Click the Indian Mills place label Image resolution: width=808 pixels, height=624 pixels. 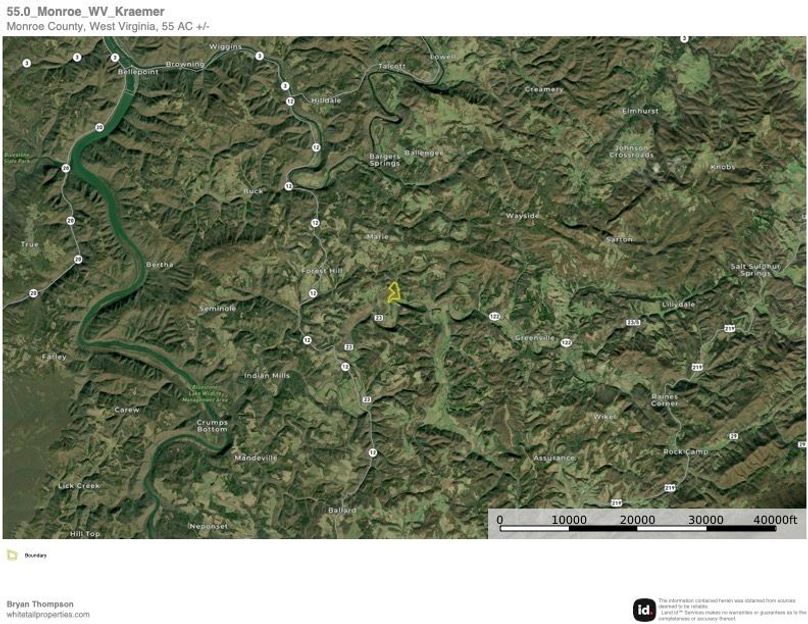coord(266,375)
